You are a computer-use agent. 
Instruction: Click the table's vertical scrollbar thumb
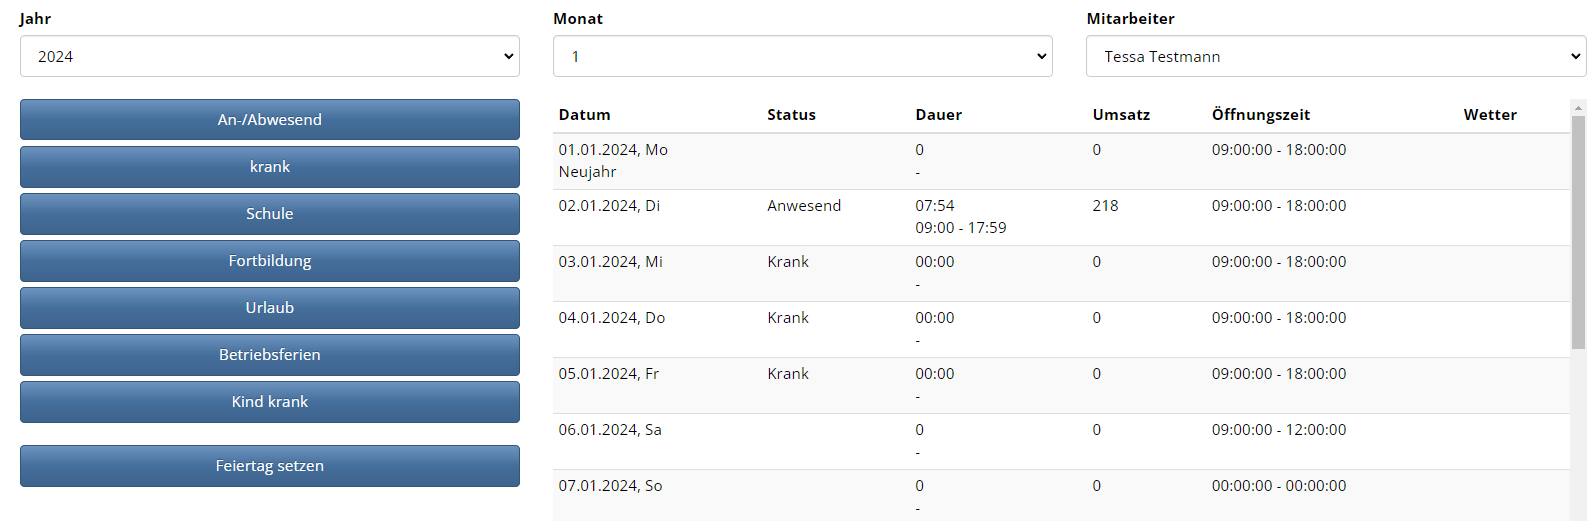(x=1578, y=232)
